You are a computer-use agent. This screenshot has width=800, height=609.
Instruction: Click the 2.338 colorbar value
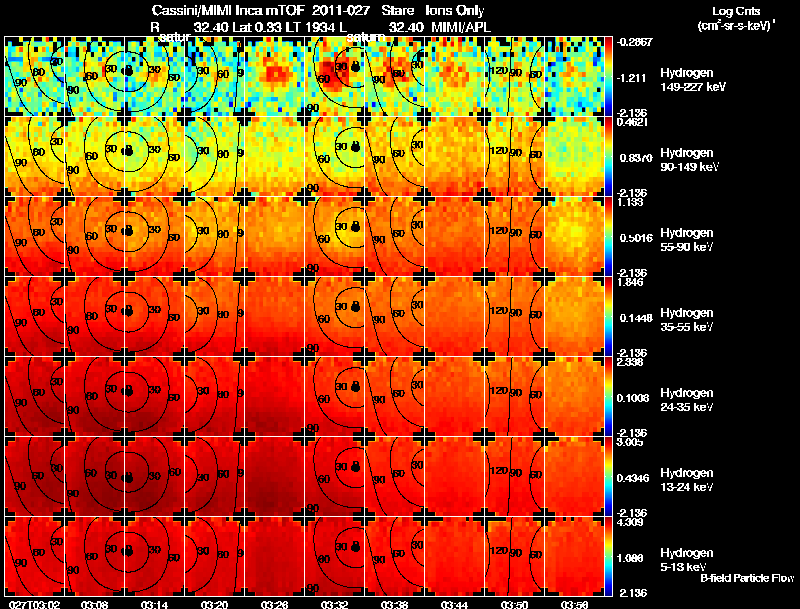tap(631, 362)
